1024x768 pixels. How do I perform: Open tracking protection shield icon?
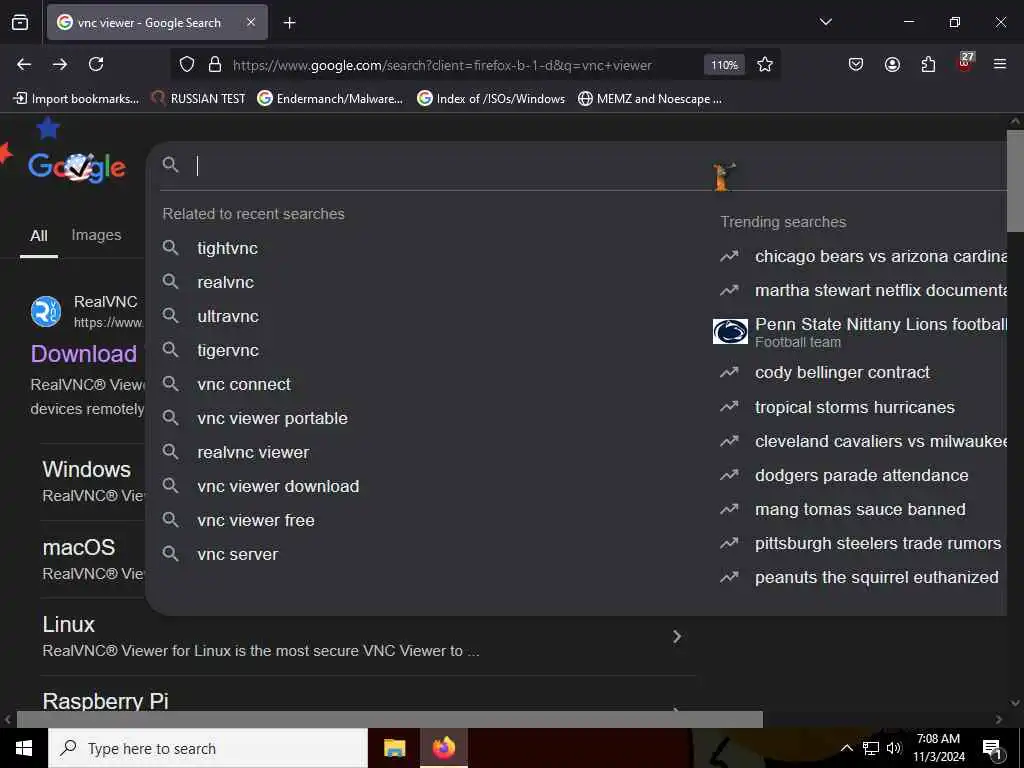click(187, 65)
